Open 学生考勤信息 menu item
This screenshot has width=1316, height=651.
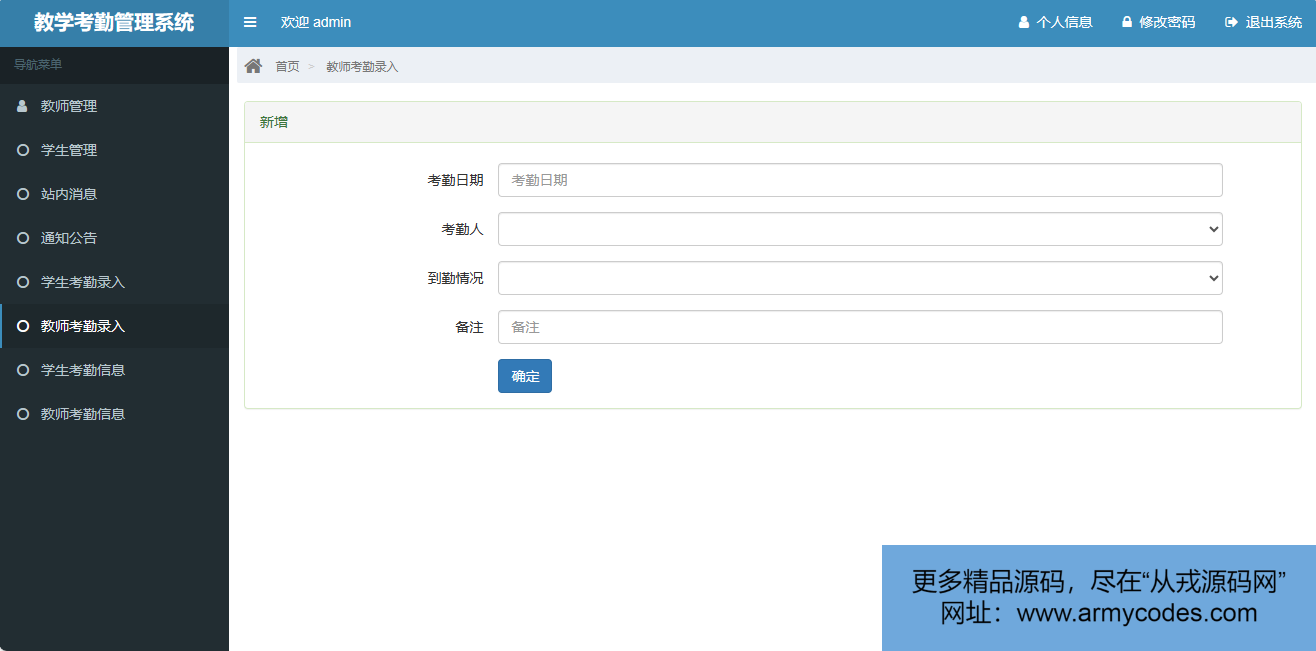point(114,370)
